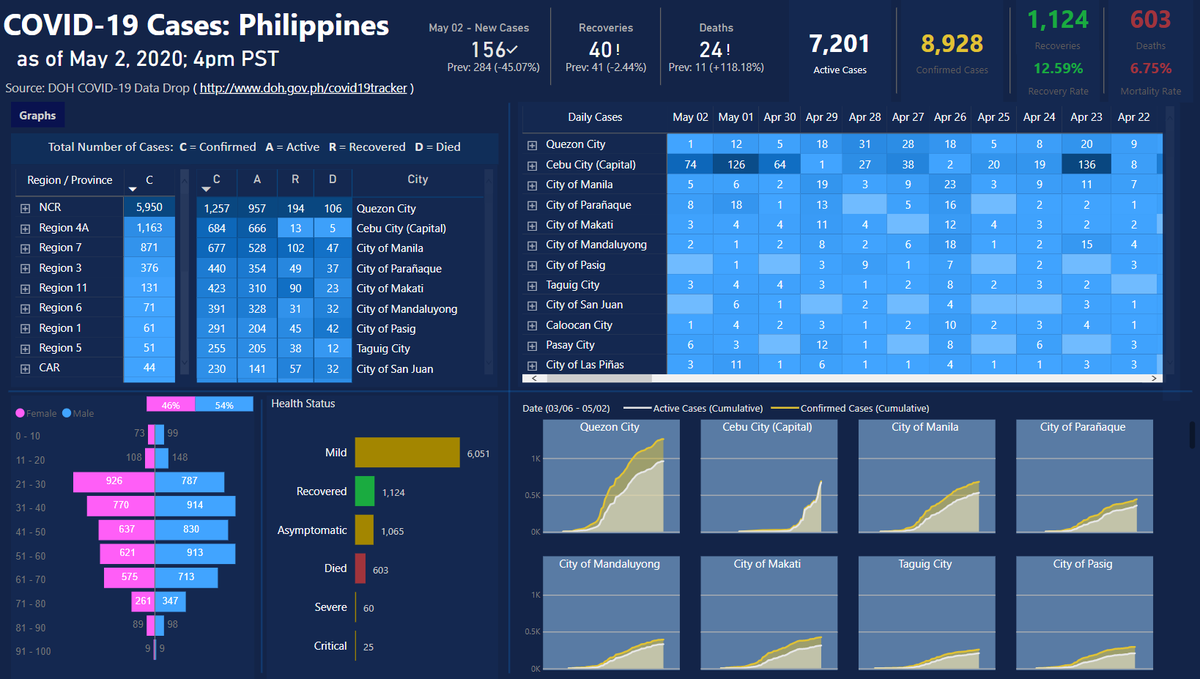
Task: Expand City of Manila daily cases row
Action: click(532, 185)
